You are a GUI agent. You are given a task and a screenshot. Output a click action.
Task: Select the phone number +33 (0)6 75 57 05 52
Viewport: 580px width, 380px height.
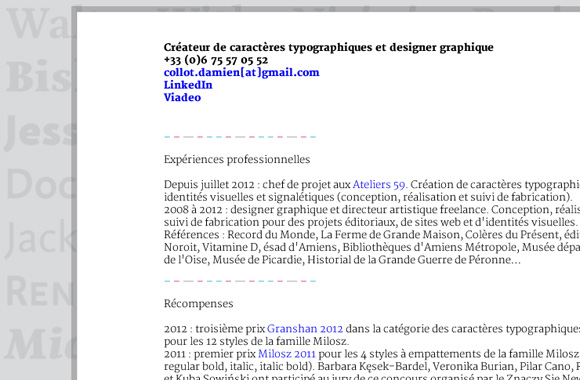tap(216, 60)
